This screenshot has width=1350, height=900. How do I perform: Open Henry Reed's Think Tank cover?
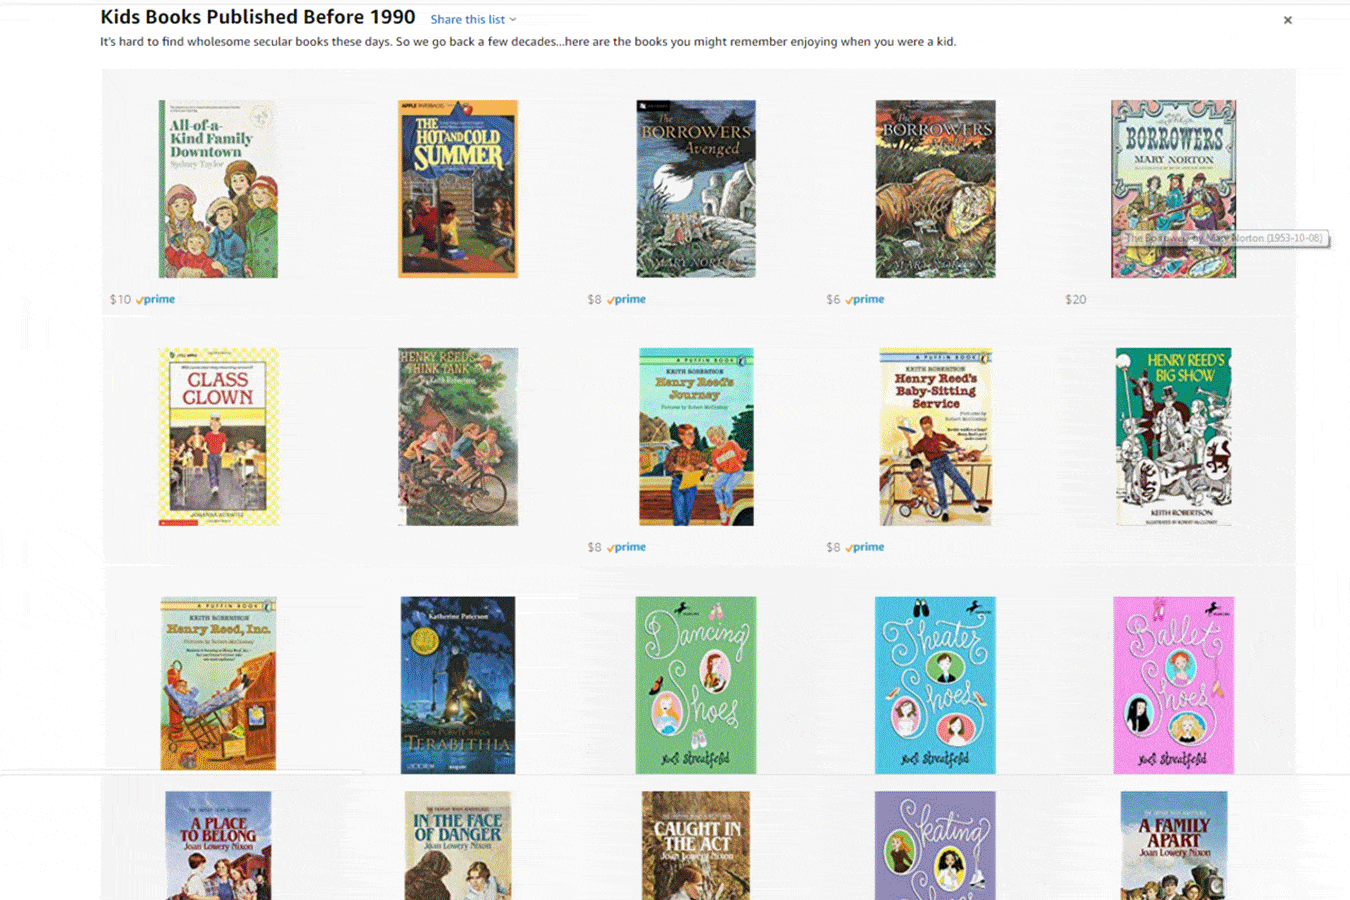458,437
